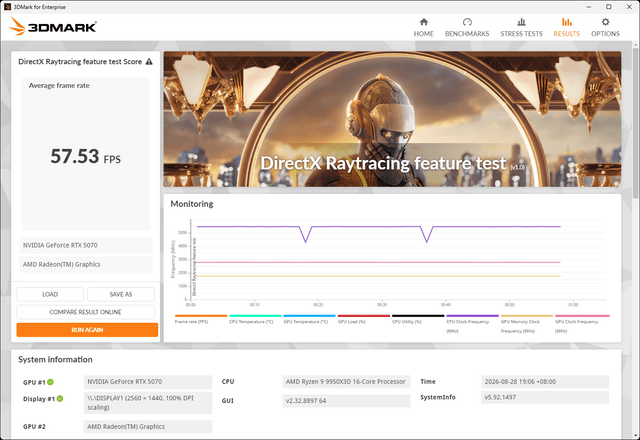This screenshot has height=440, width=640.
Task: Toggle CPU Clock Frequency legend entry
Action: click(x=472, y=324)
